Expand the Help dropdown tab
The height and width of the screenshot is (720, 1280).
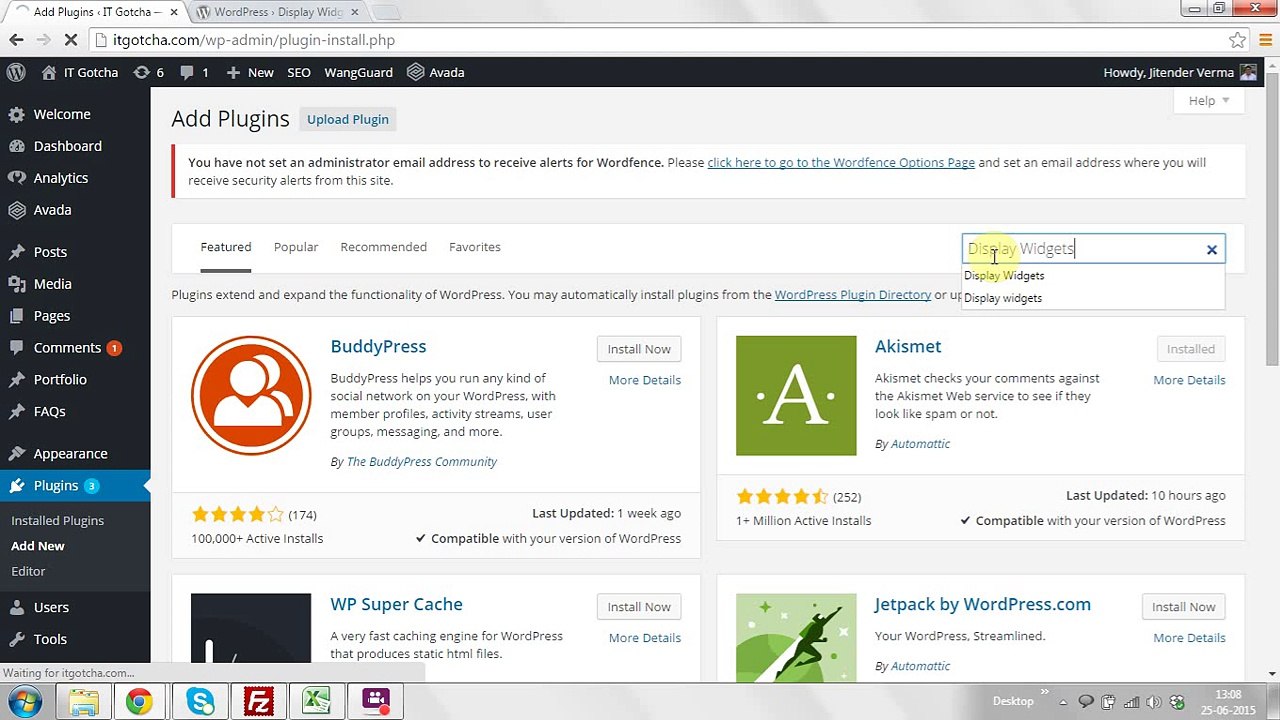click(x=1209, y=101)
